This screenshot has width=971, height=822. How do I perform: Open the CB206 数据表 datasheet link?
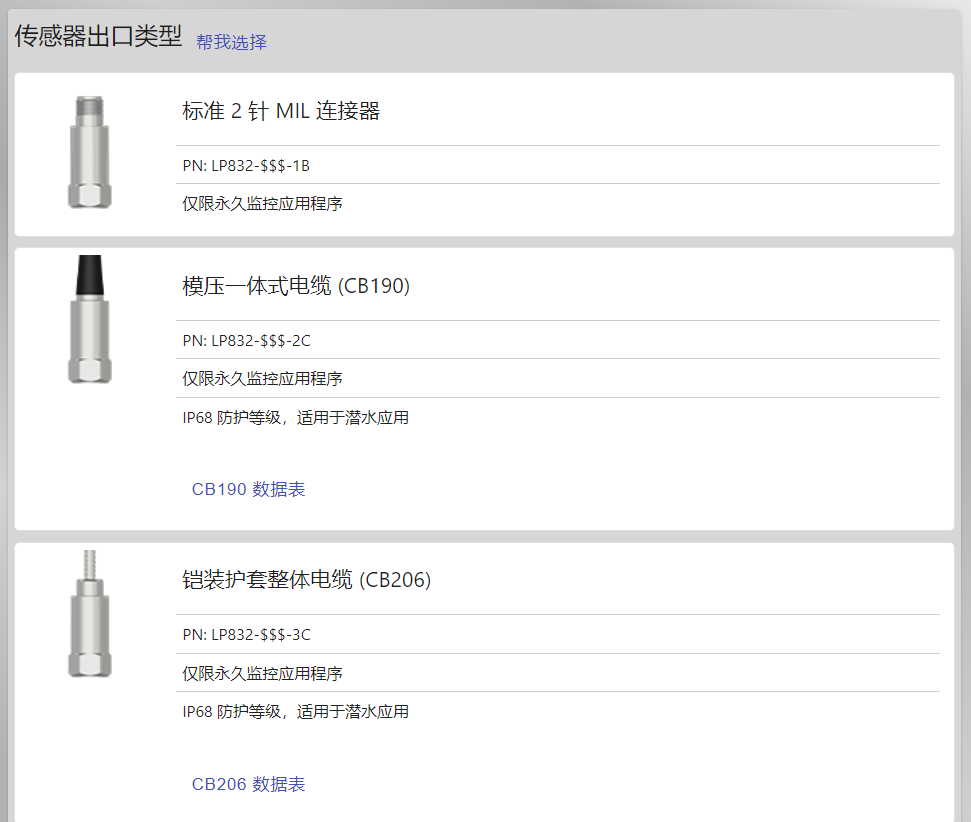248,784
